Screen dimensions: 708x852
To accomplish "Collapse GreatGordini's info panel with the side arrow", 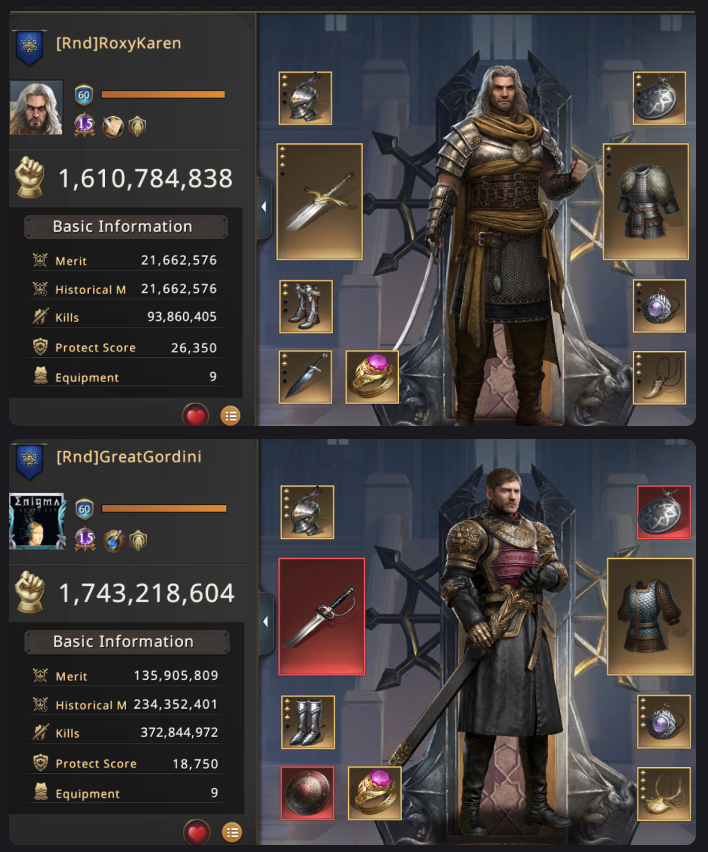I will (266, 622).
